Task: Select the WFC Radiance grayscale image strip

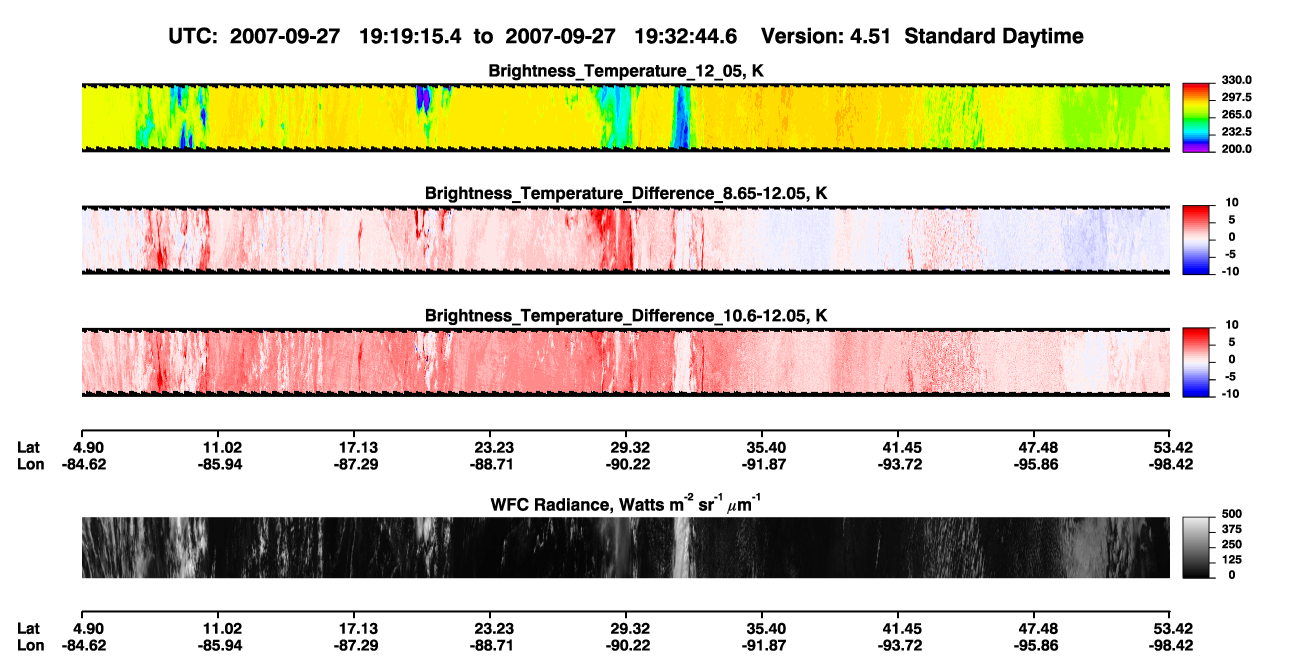Action: [x=625, y=548]
